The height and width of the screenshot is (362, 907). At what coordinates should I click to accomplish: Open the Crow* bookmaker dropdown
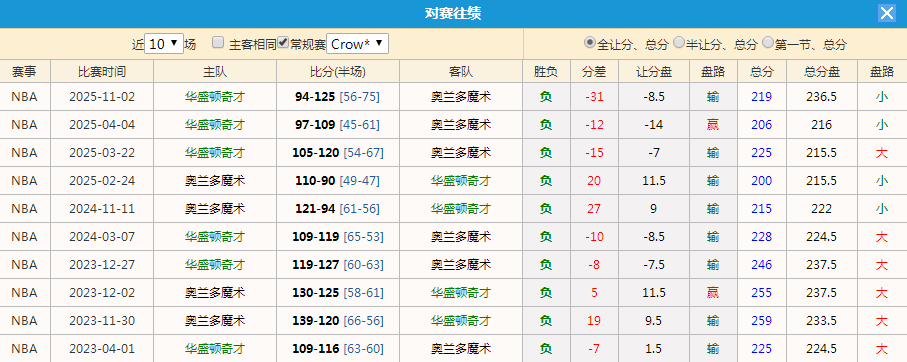click(x=357, y=44)
